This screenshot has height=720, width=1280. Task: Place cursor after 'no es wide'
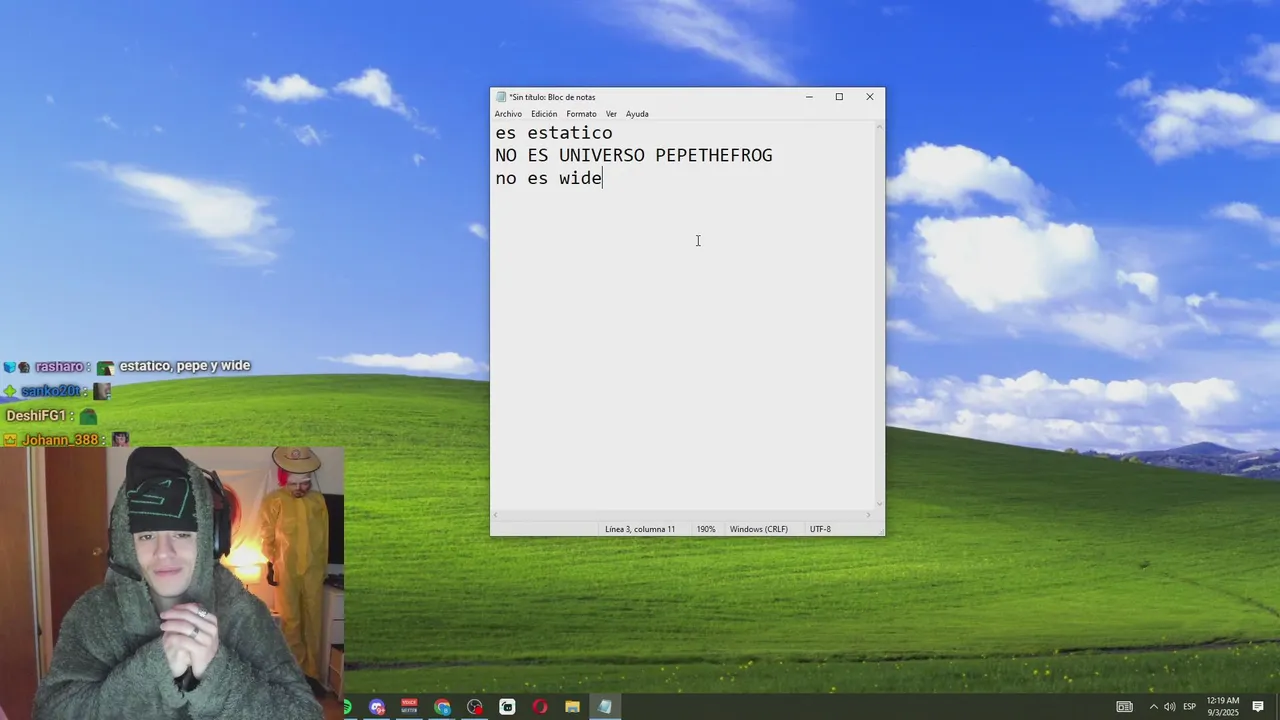(603, 178)
